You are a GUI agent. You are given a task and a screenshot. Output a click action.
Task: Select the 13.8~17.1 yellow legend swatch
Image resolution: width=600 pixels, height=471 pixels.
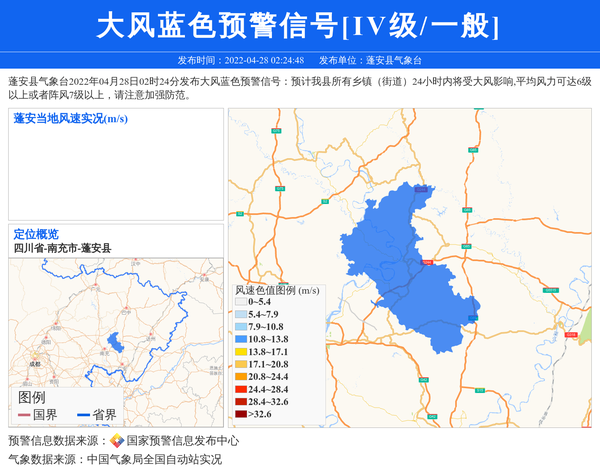point(240,352)
